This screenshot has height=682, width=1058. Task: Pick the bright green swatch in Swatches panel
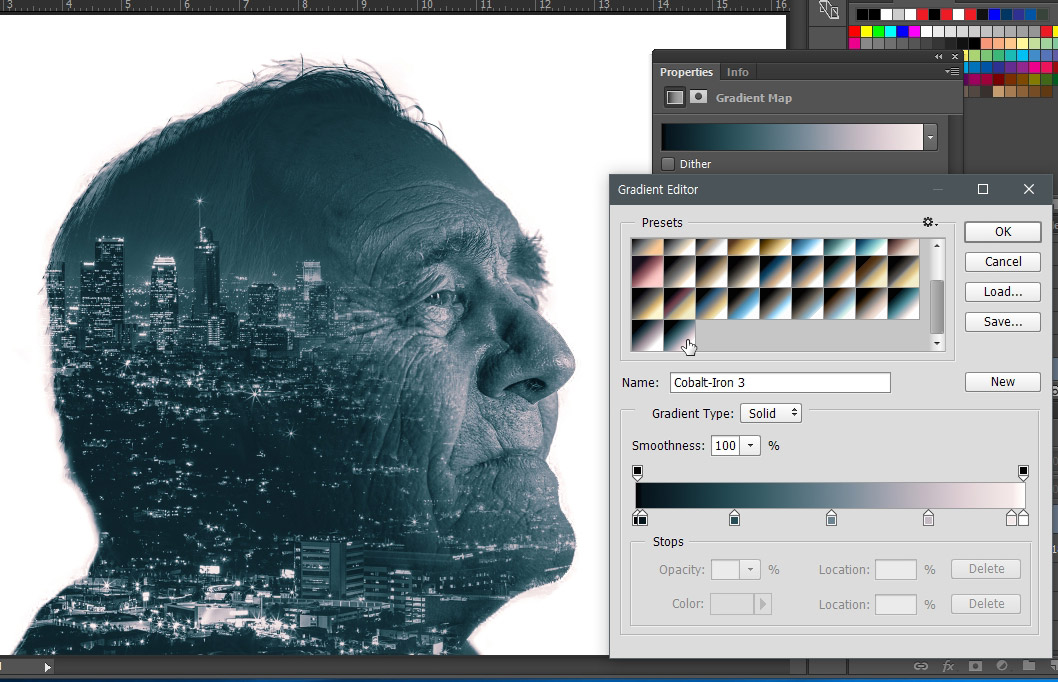click(879, 31)
